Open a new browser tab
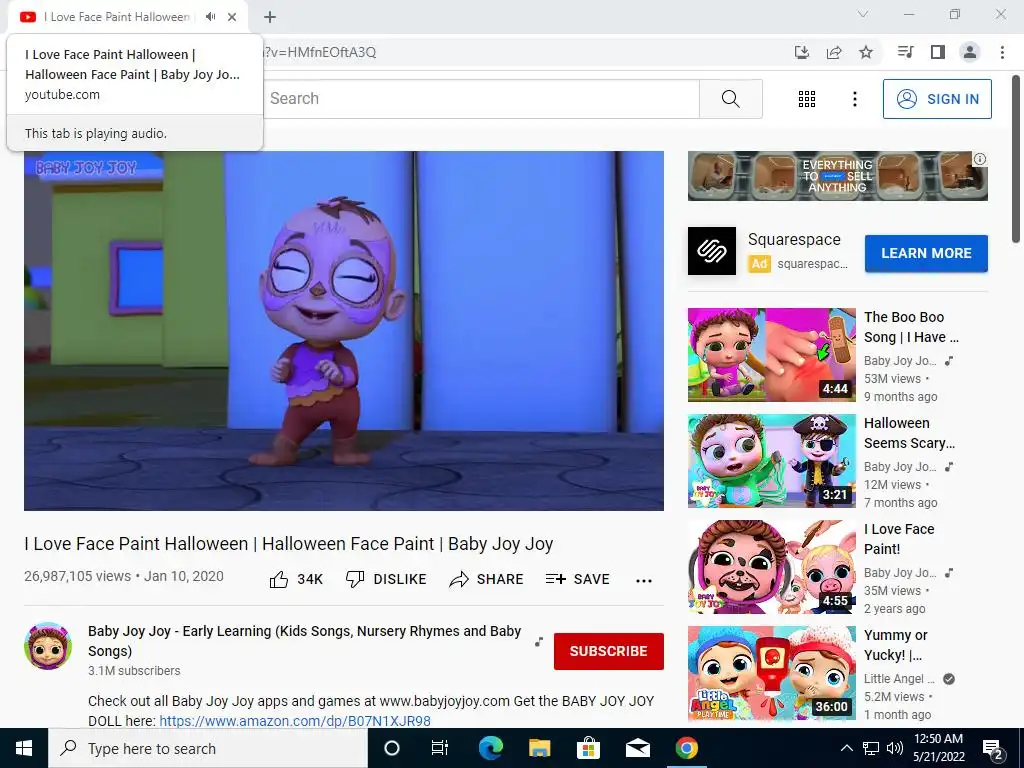 point(270,17)
